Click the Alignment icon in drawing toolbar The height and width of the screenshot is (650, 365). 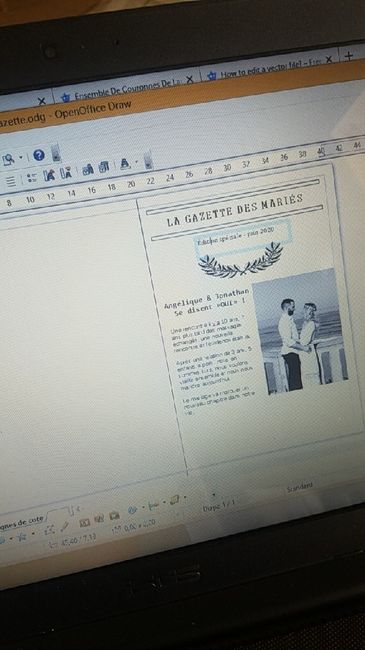point(153,504)
